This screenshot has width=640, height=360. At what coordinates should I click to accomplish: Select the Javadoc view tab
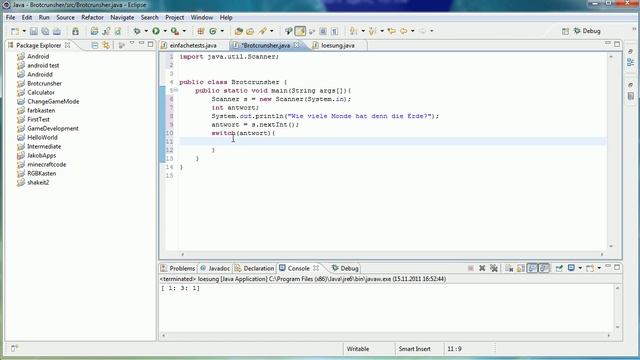click(x=215, y=268)
